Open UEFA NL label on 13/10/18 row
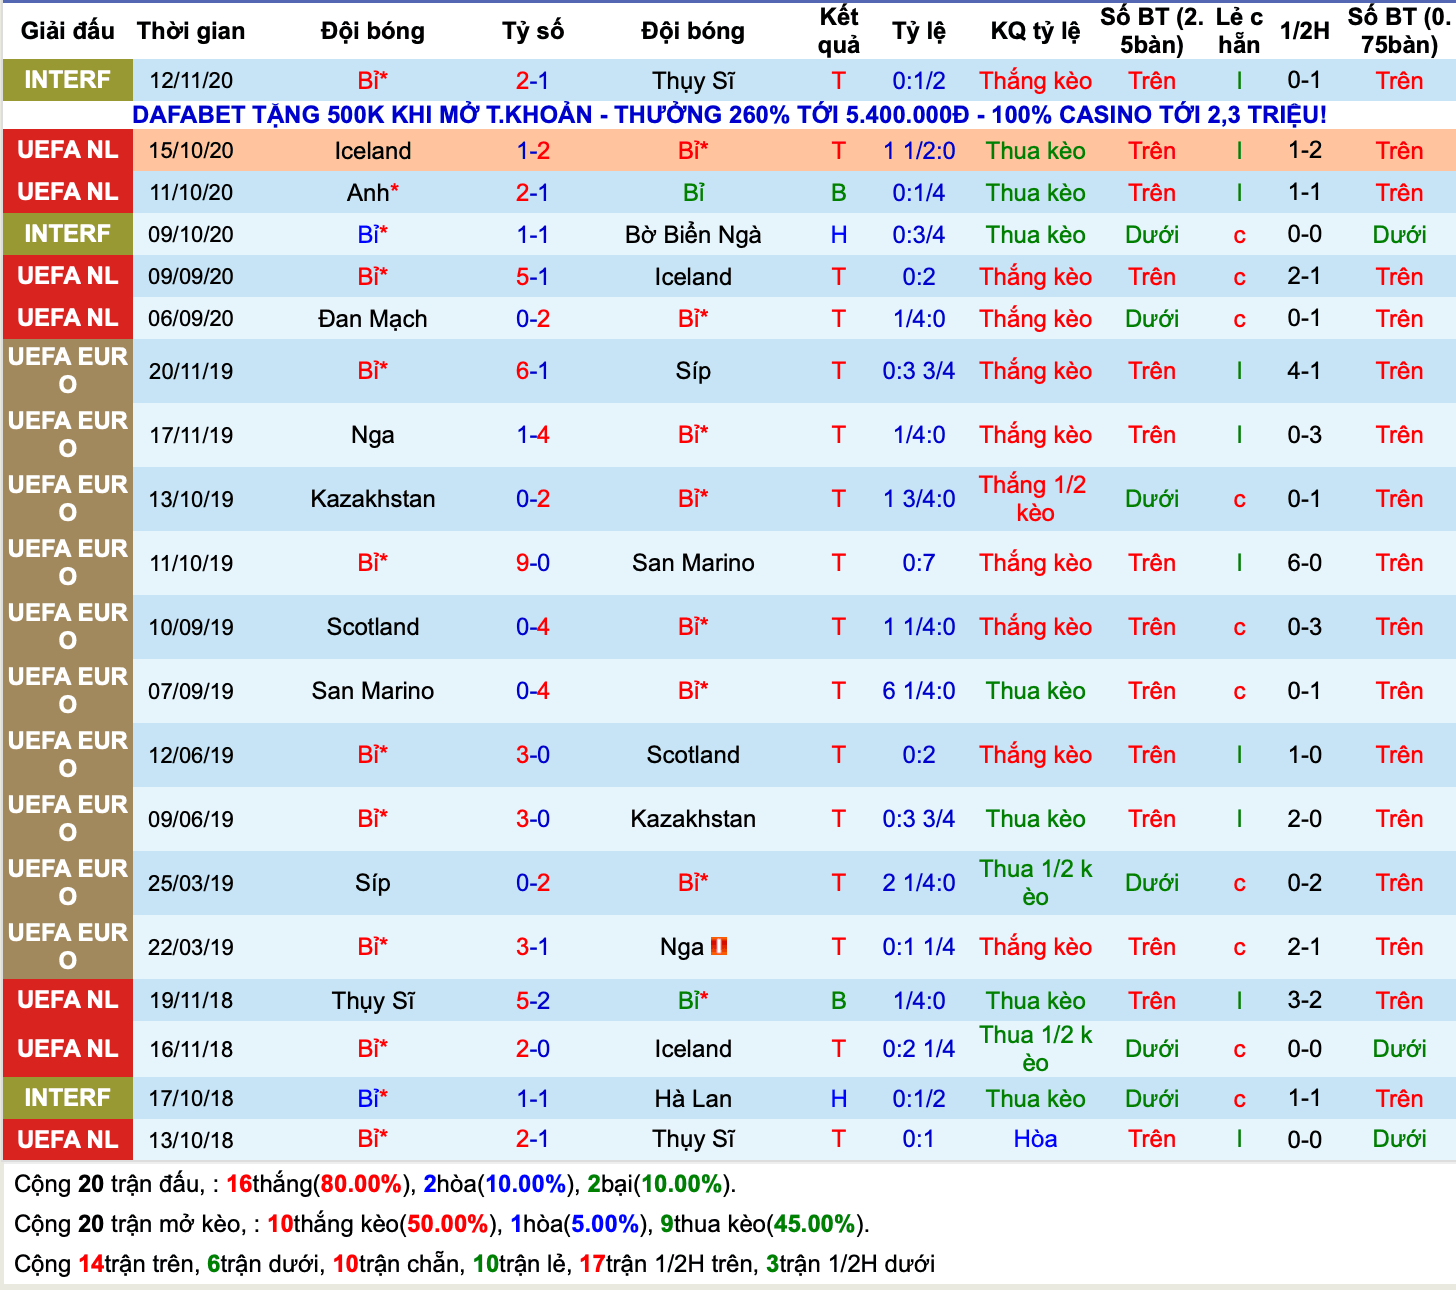 click(67, 1139)
